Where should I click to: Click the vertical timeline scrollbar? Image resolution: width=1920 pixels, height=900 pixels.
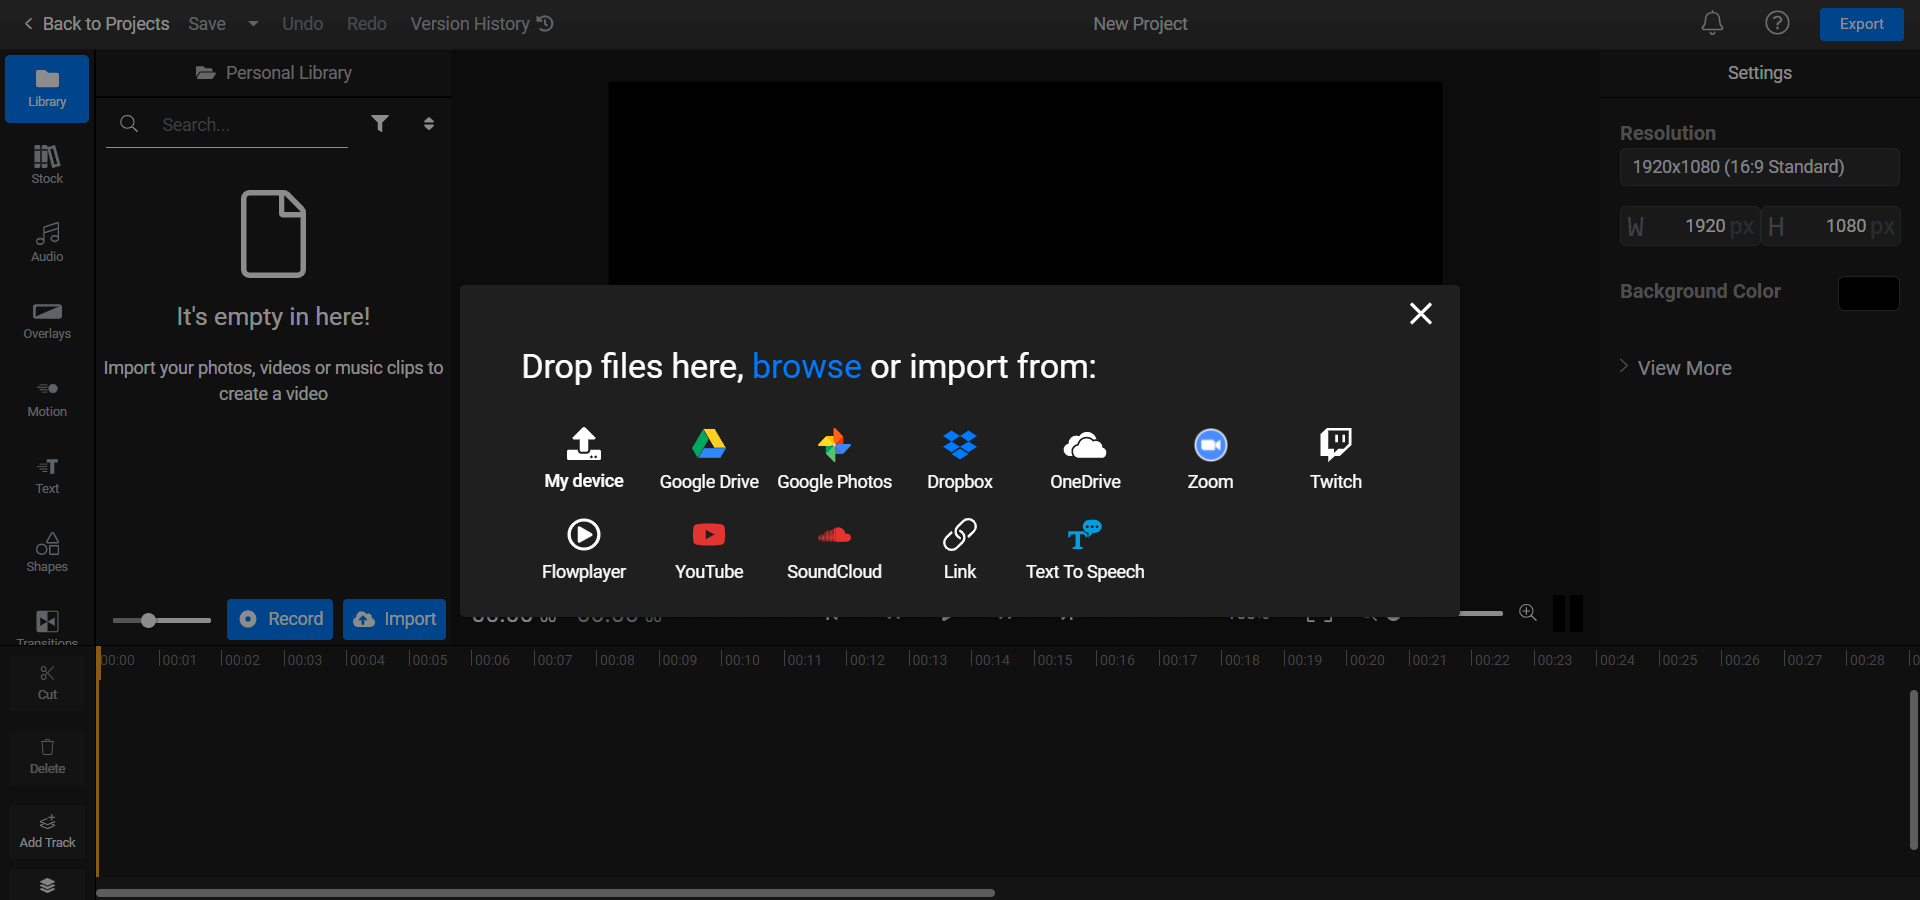click(x=1913, y=769)
